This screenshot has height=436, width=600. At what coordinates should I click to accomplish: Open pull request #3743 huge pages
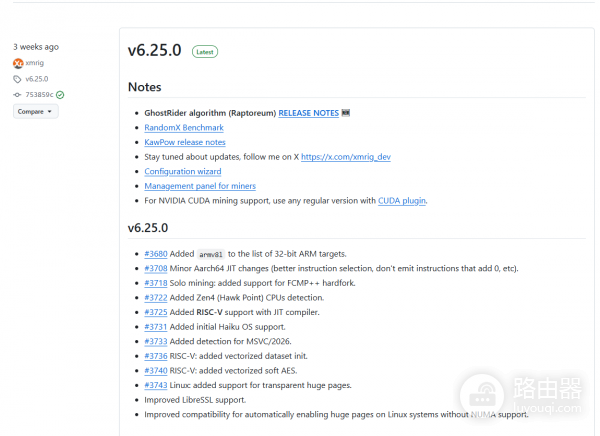[155, 385]
